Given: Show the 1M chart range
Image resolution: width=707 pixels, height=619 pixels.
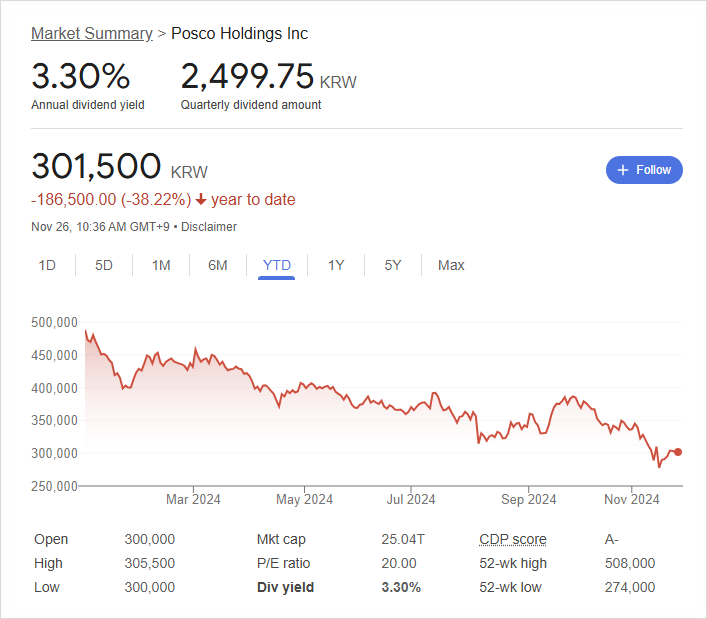Looking at the screenshot, I should coord(161,265).
